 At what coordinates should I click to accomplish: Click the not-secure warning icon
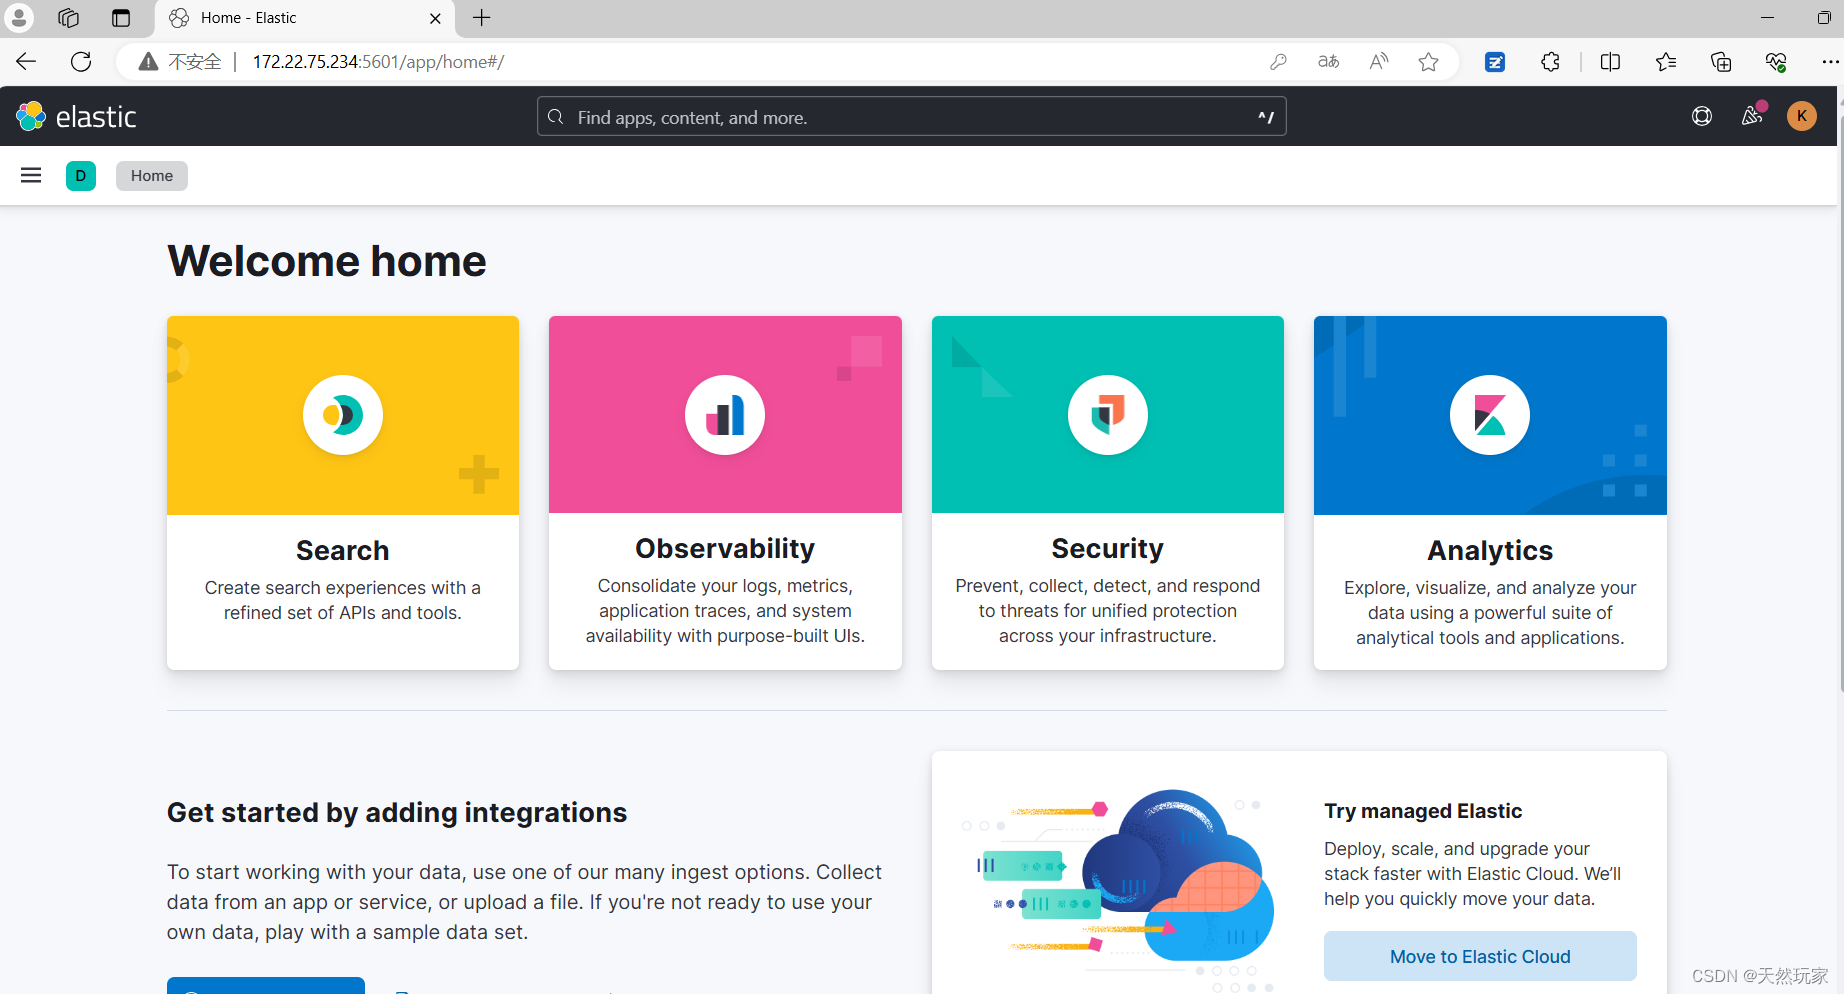pos(149,62)
